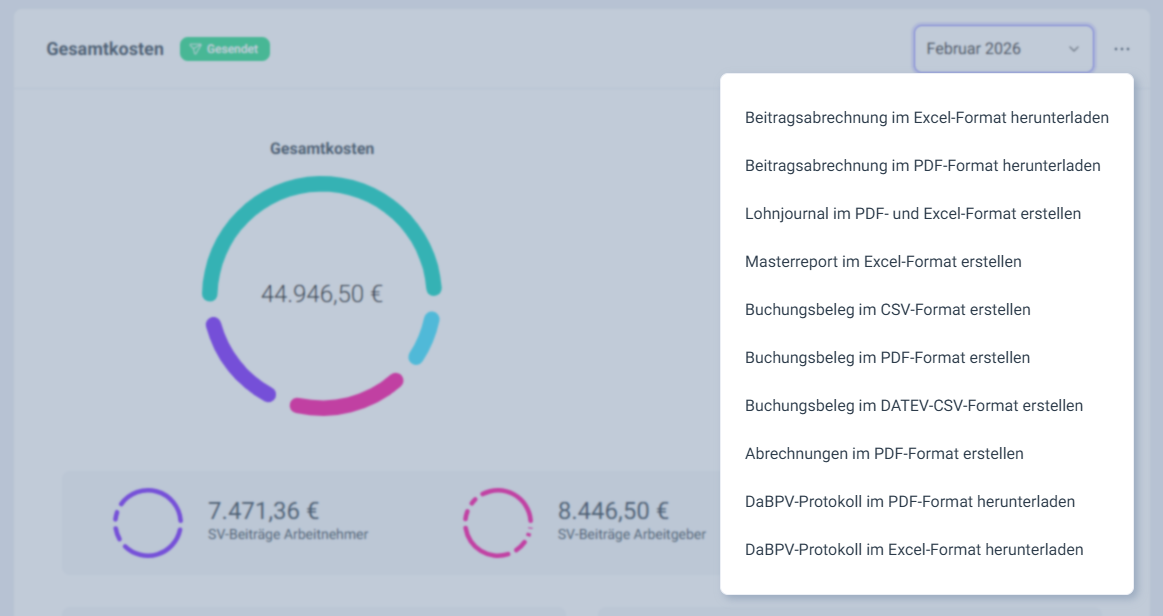Click the green Gesendet status badge
1163x616 pixels.
pyautogui.click(x=225, y=49)
